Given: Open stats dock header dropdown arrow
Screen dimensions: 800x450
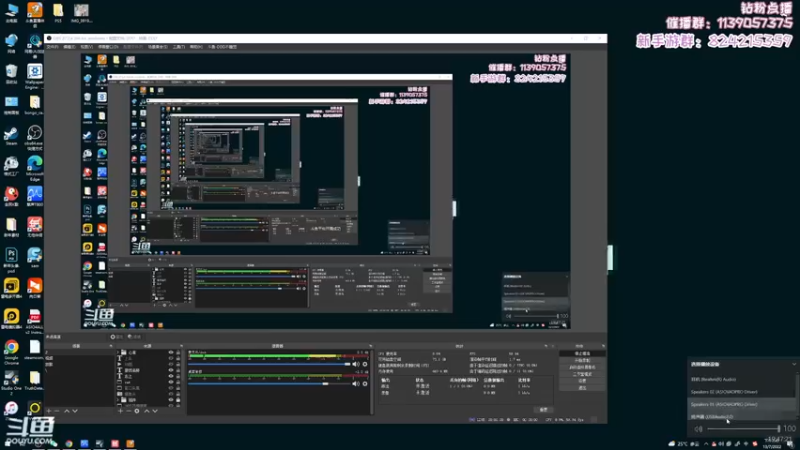Looking at the screenshot, I should click(x=546, y=346).
